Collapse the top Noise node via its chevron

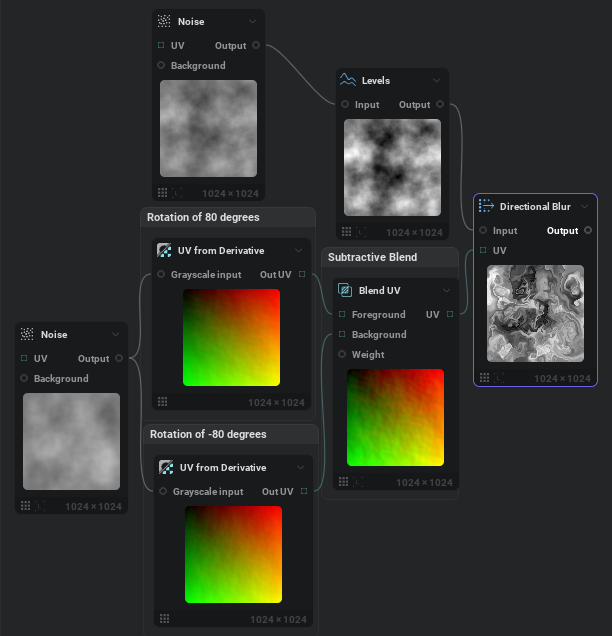pos(253,21)
